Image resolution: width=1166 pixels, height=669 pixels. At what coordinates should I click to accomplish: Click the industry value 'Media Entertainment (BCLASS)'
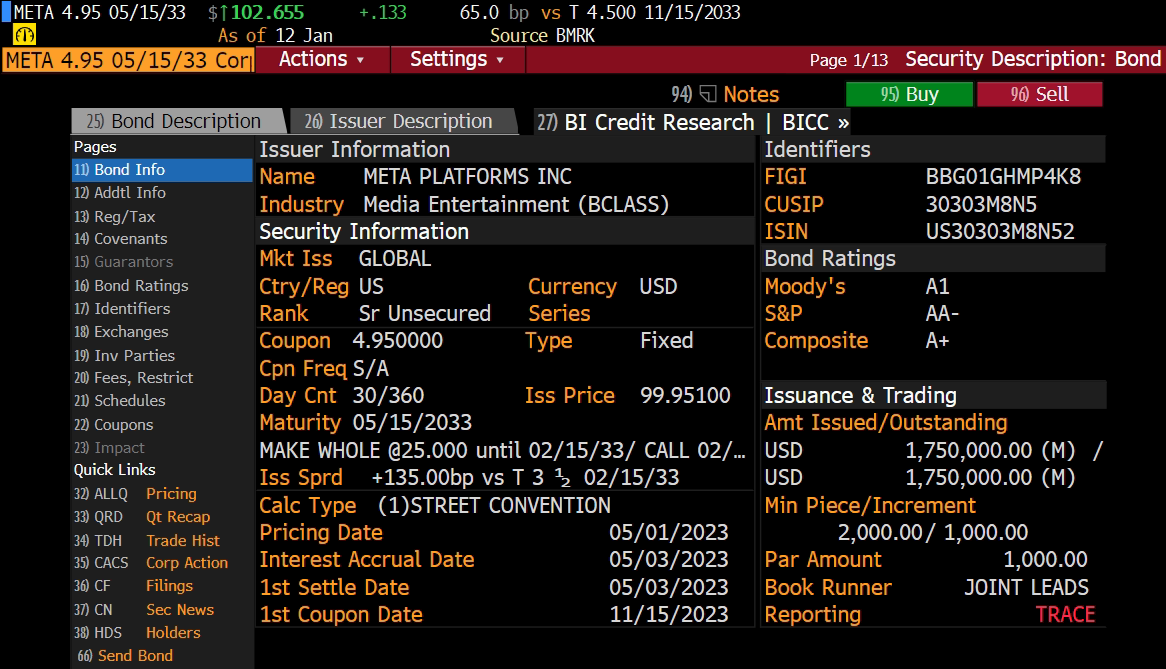516,204
